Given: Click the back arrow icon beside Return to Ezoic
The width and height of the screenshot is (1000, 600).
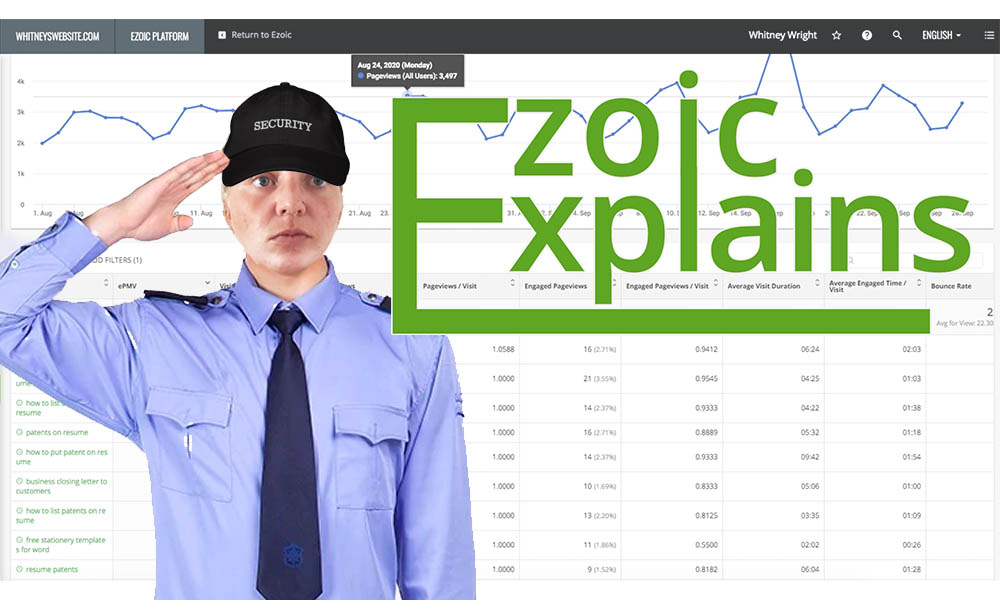Looking at the screenshot, I should [222, 35].
